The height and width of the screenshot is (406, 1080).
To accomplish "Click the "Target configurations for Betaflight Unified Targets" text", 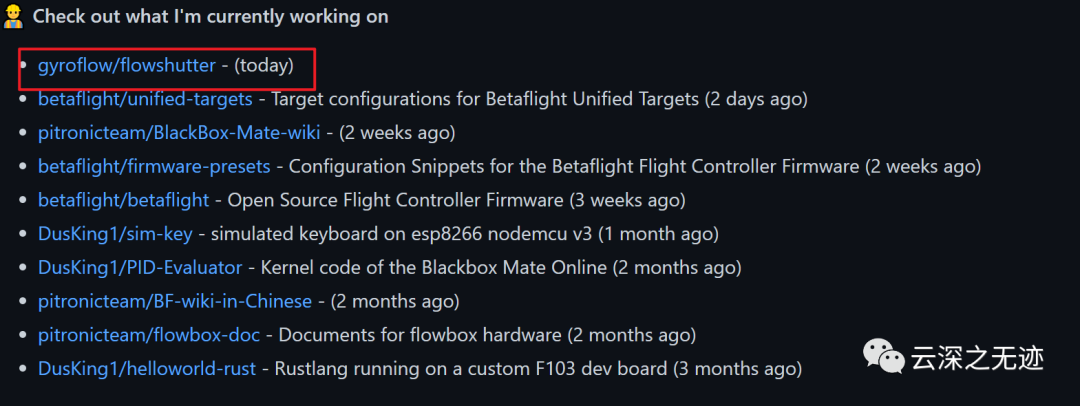I will tap(485, 99).
